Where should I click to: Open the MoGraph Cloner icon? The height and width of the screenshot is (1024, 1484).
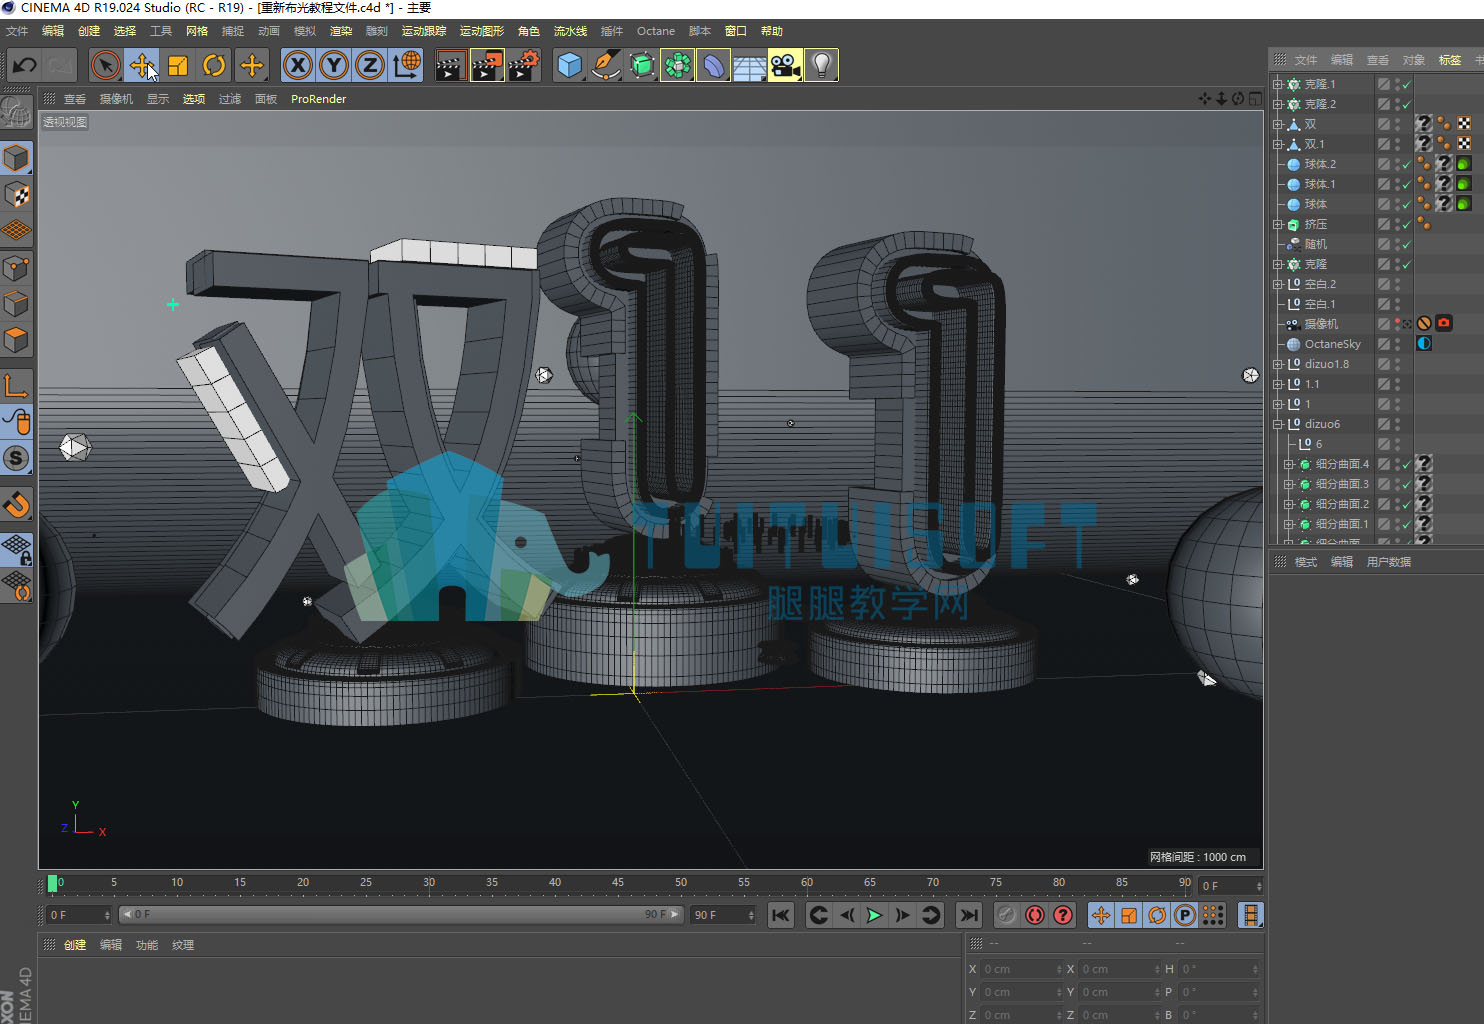pos(677,66)
